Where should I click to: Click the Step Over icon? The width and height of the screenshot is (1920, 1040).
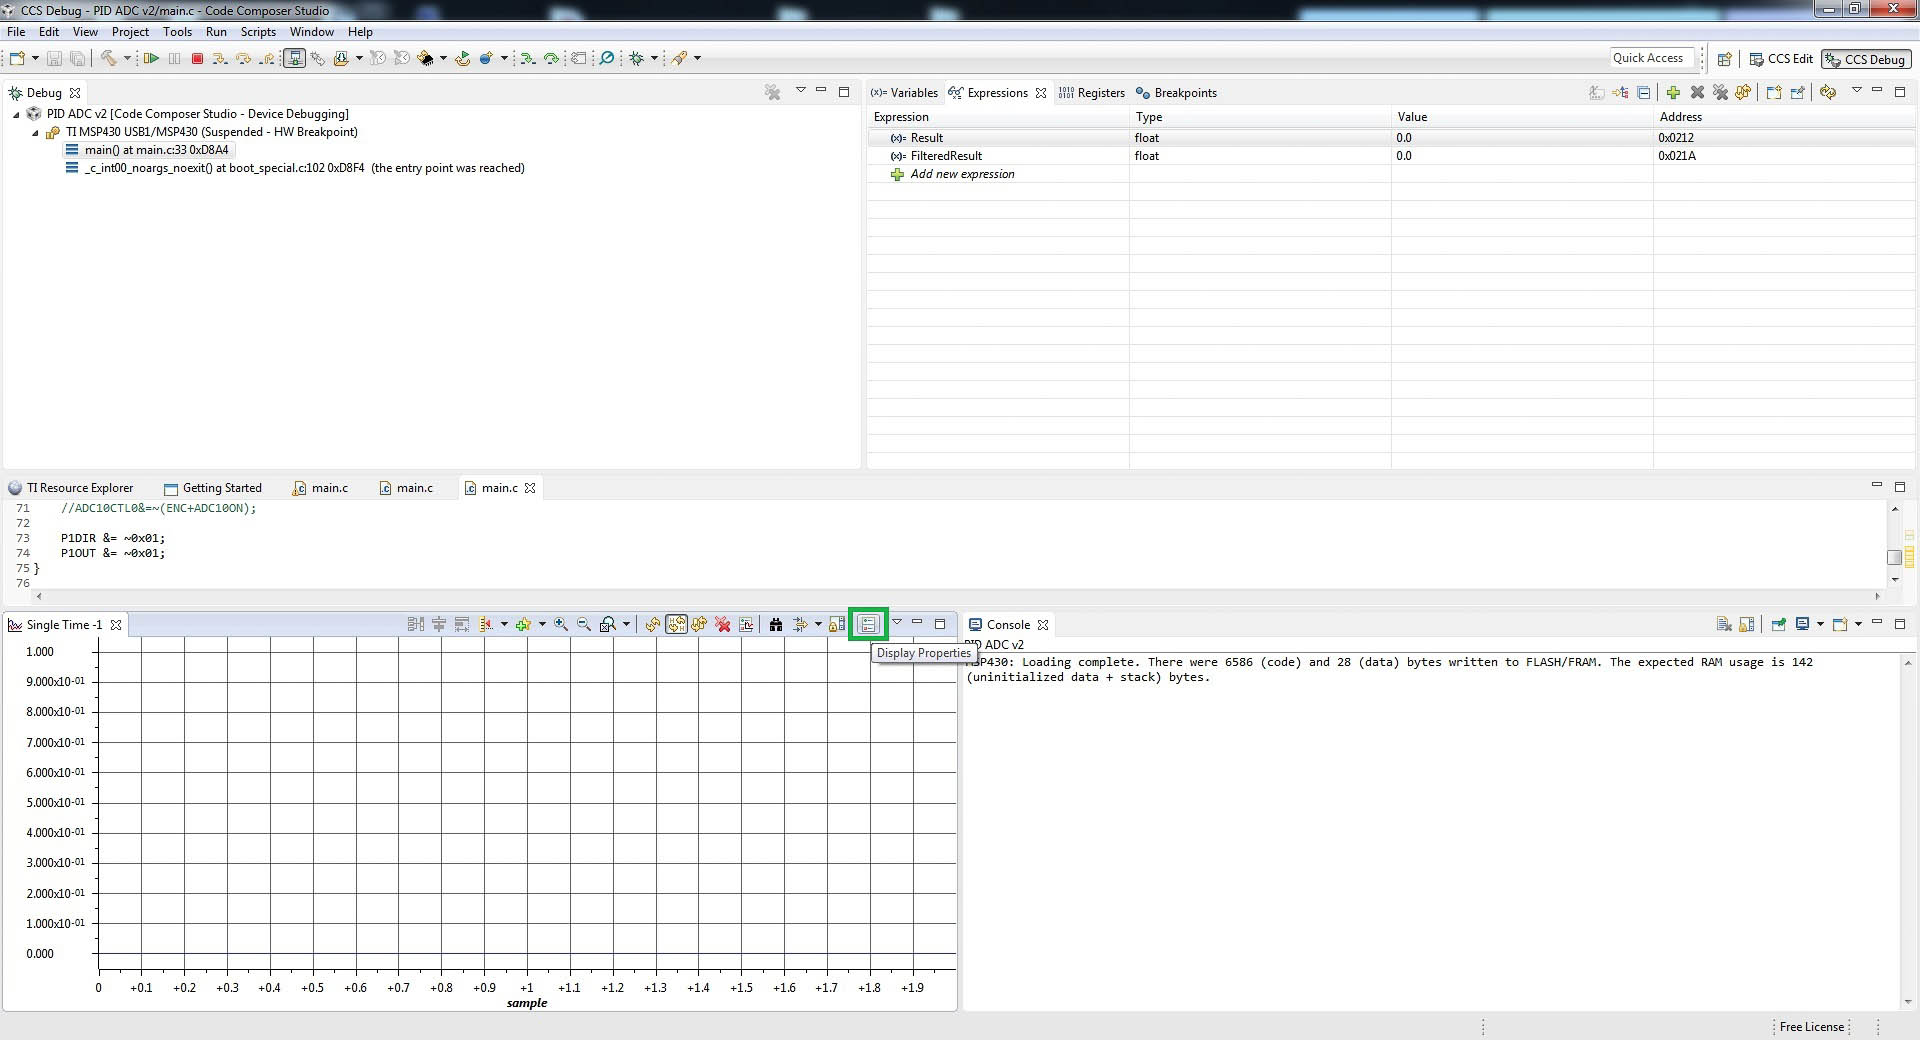tap(243, 58)
